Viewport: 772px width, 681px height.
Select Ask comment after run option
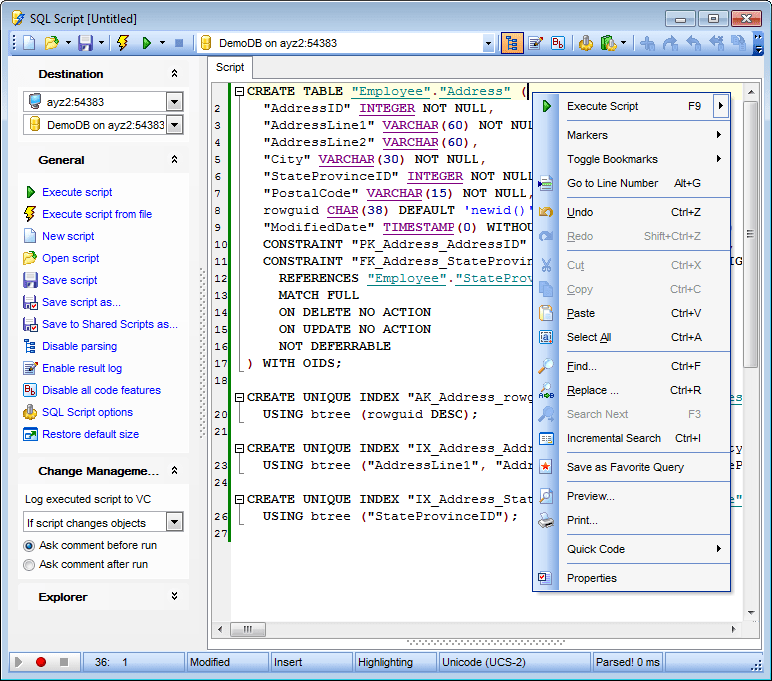click(x=29, y=565)
